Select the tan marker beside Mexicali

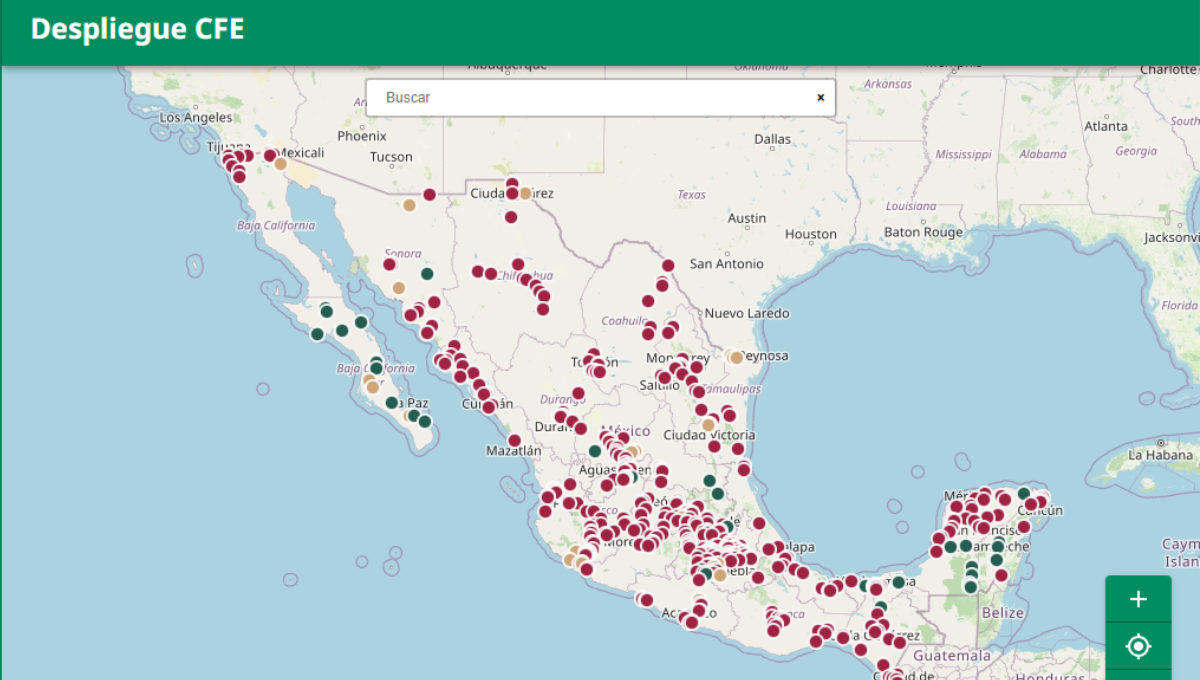(x=281, y=164)
